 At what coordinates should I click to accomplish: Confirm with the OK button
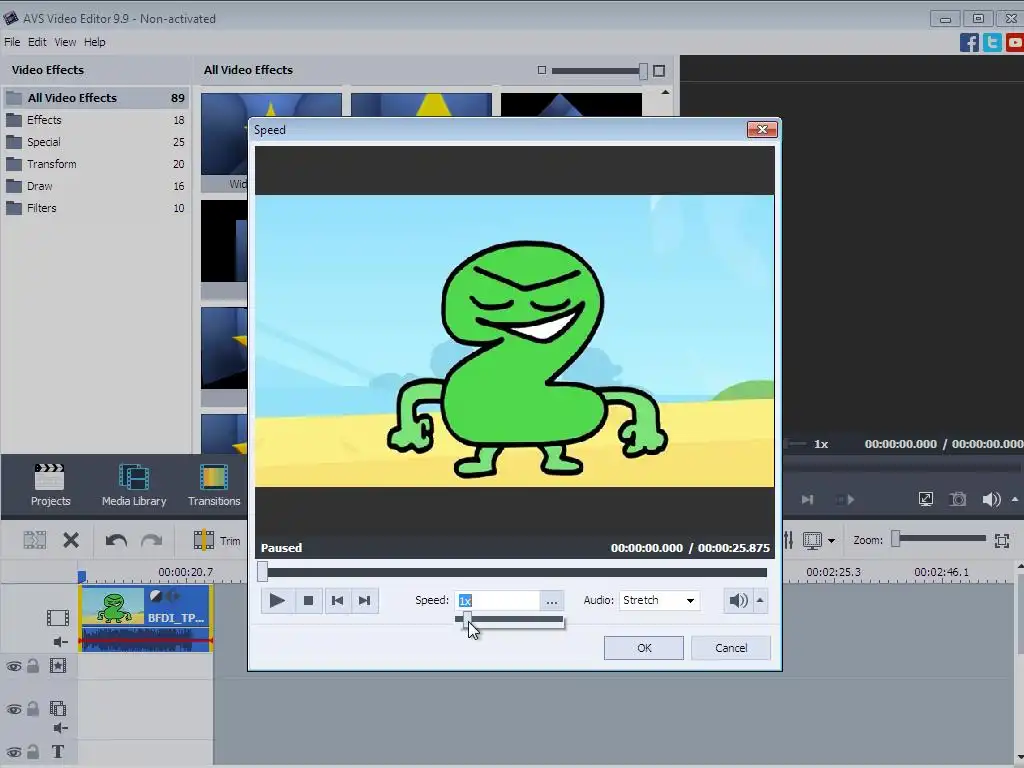pos(644,648)
